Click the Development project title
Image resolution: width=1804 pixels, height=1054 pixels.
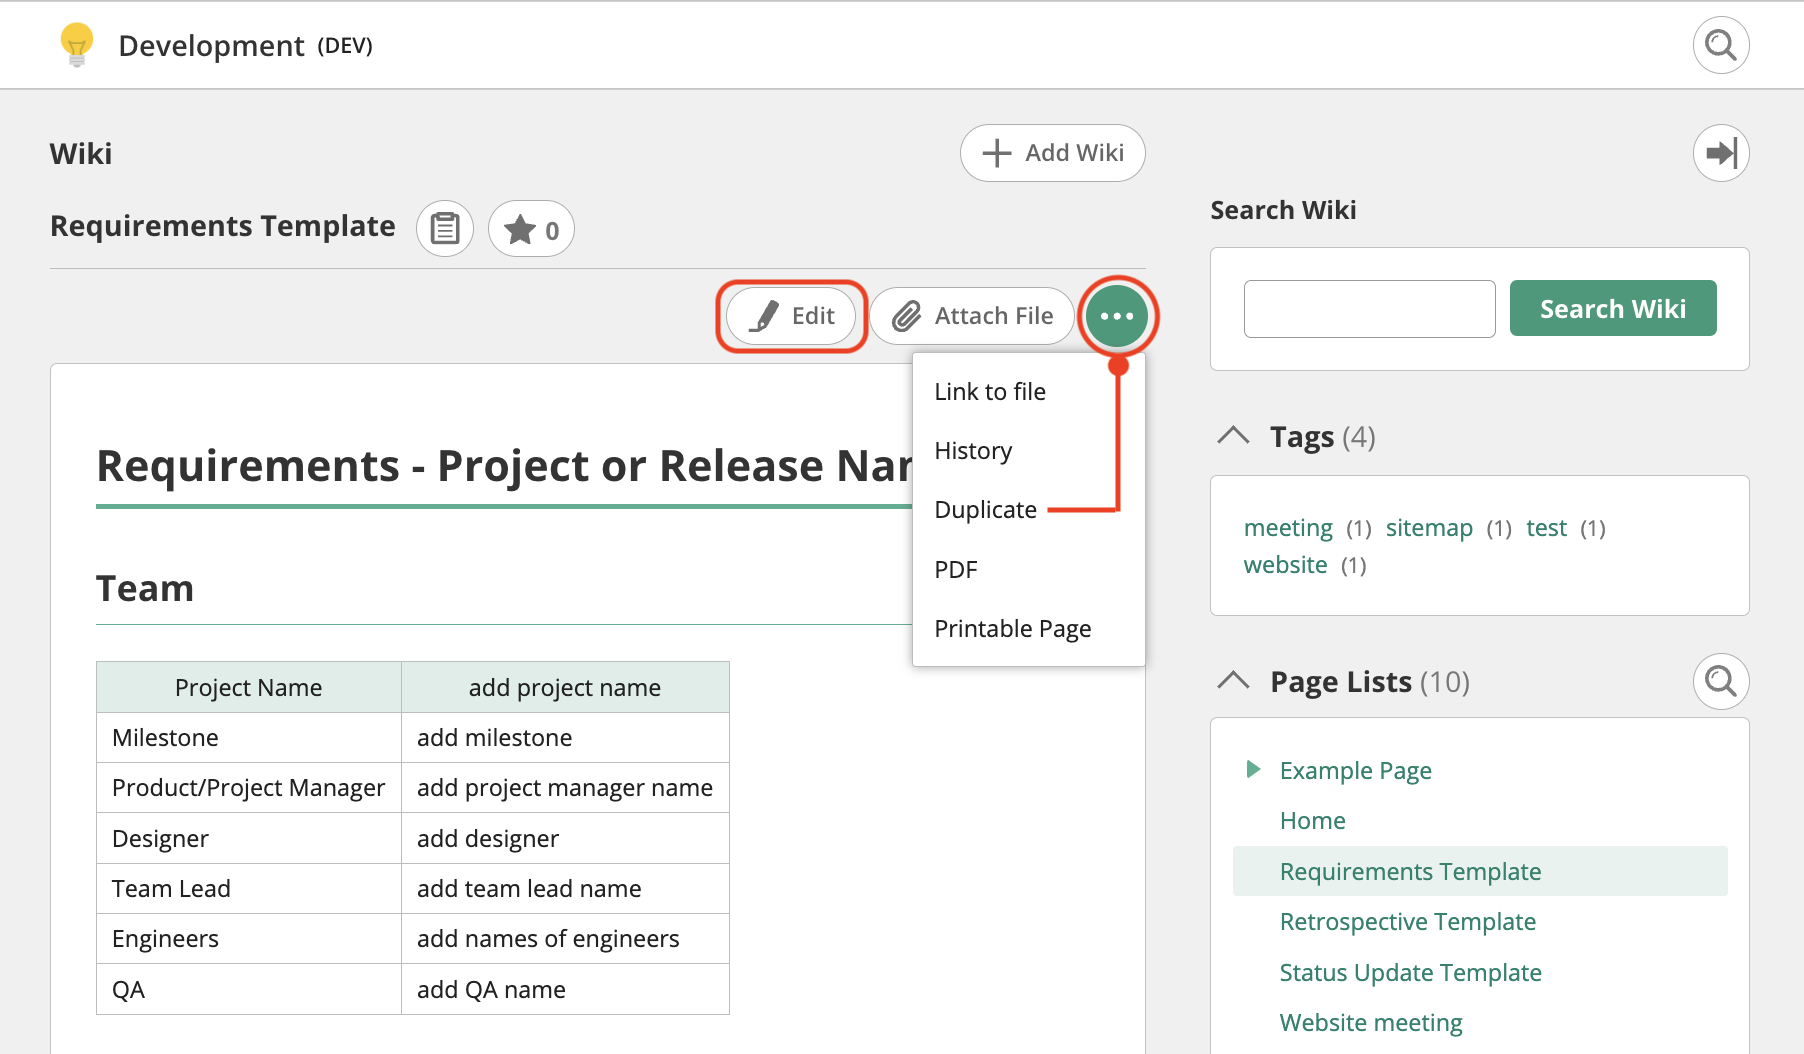tap(211, 46)
